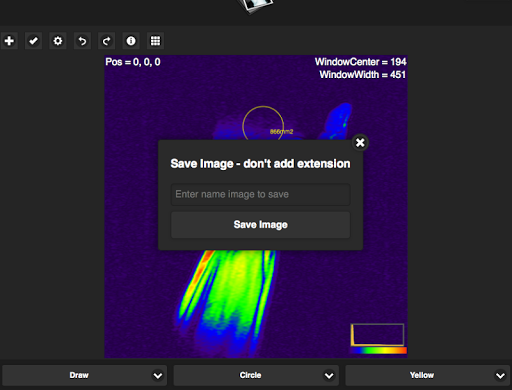The image size is (512, 390).
Task: Click the photo stack logo at top
Action: [x=256, y=6]
